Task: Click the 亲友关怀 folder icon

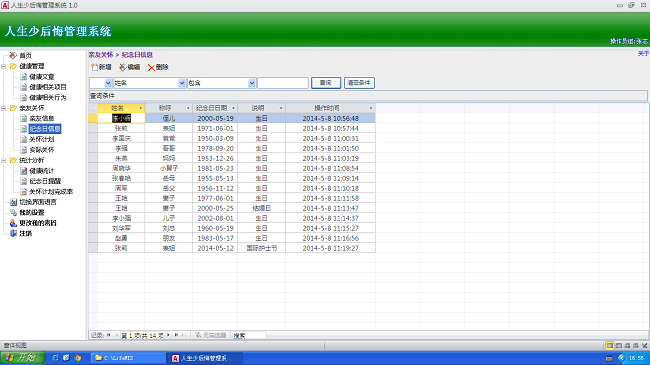Action: (13, 108)
